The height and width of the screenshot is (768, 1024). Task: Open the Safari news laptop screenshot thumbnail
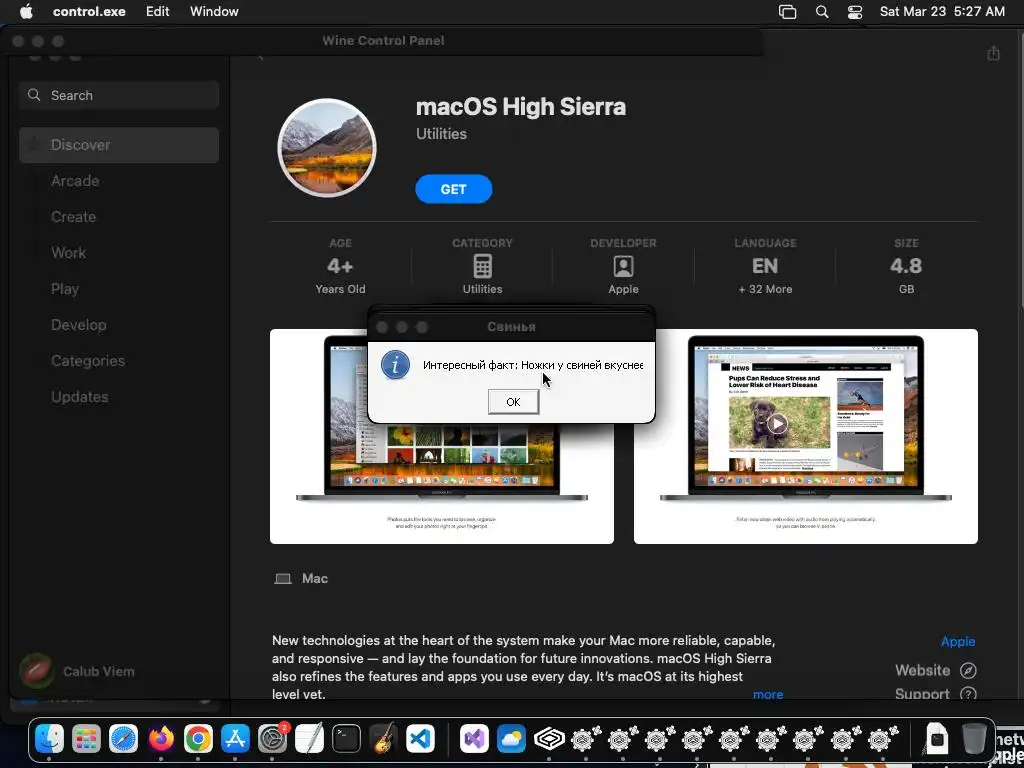pos(805,436)
